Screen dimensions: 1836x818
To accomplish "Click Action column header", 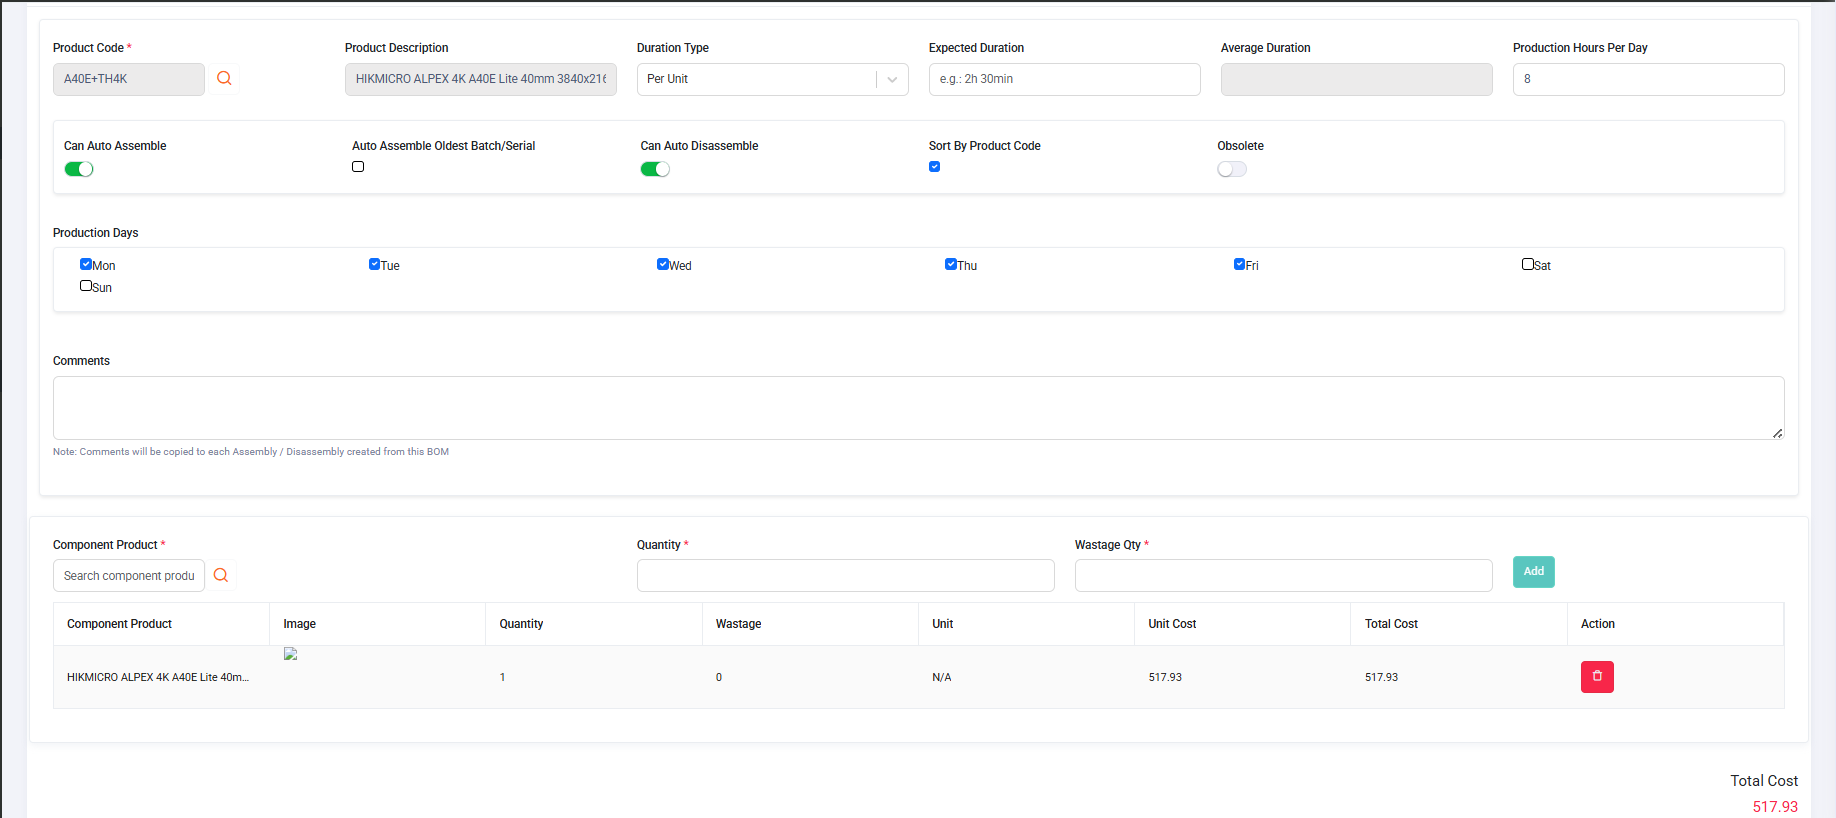I will click(1597, 624).
